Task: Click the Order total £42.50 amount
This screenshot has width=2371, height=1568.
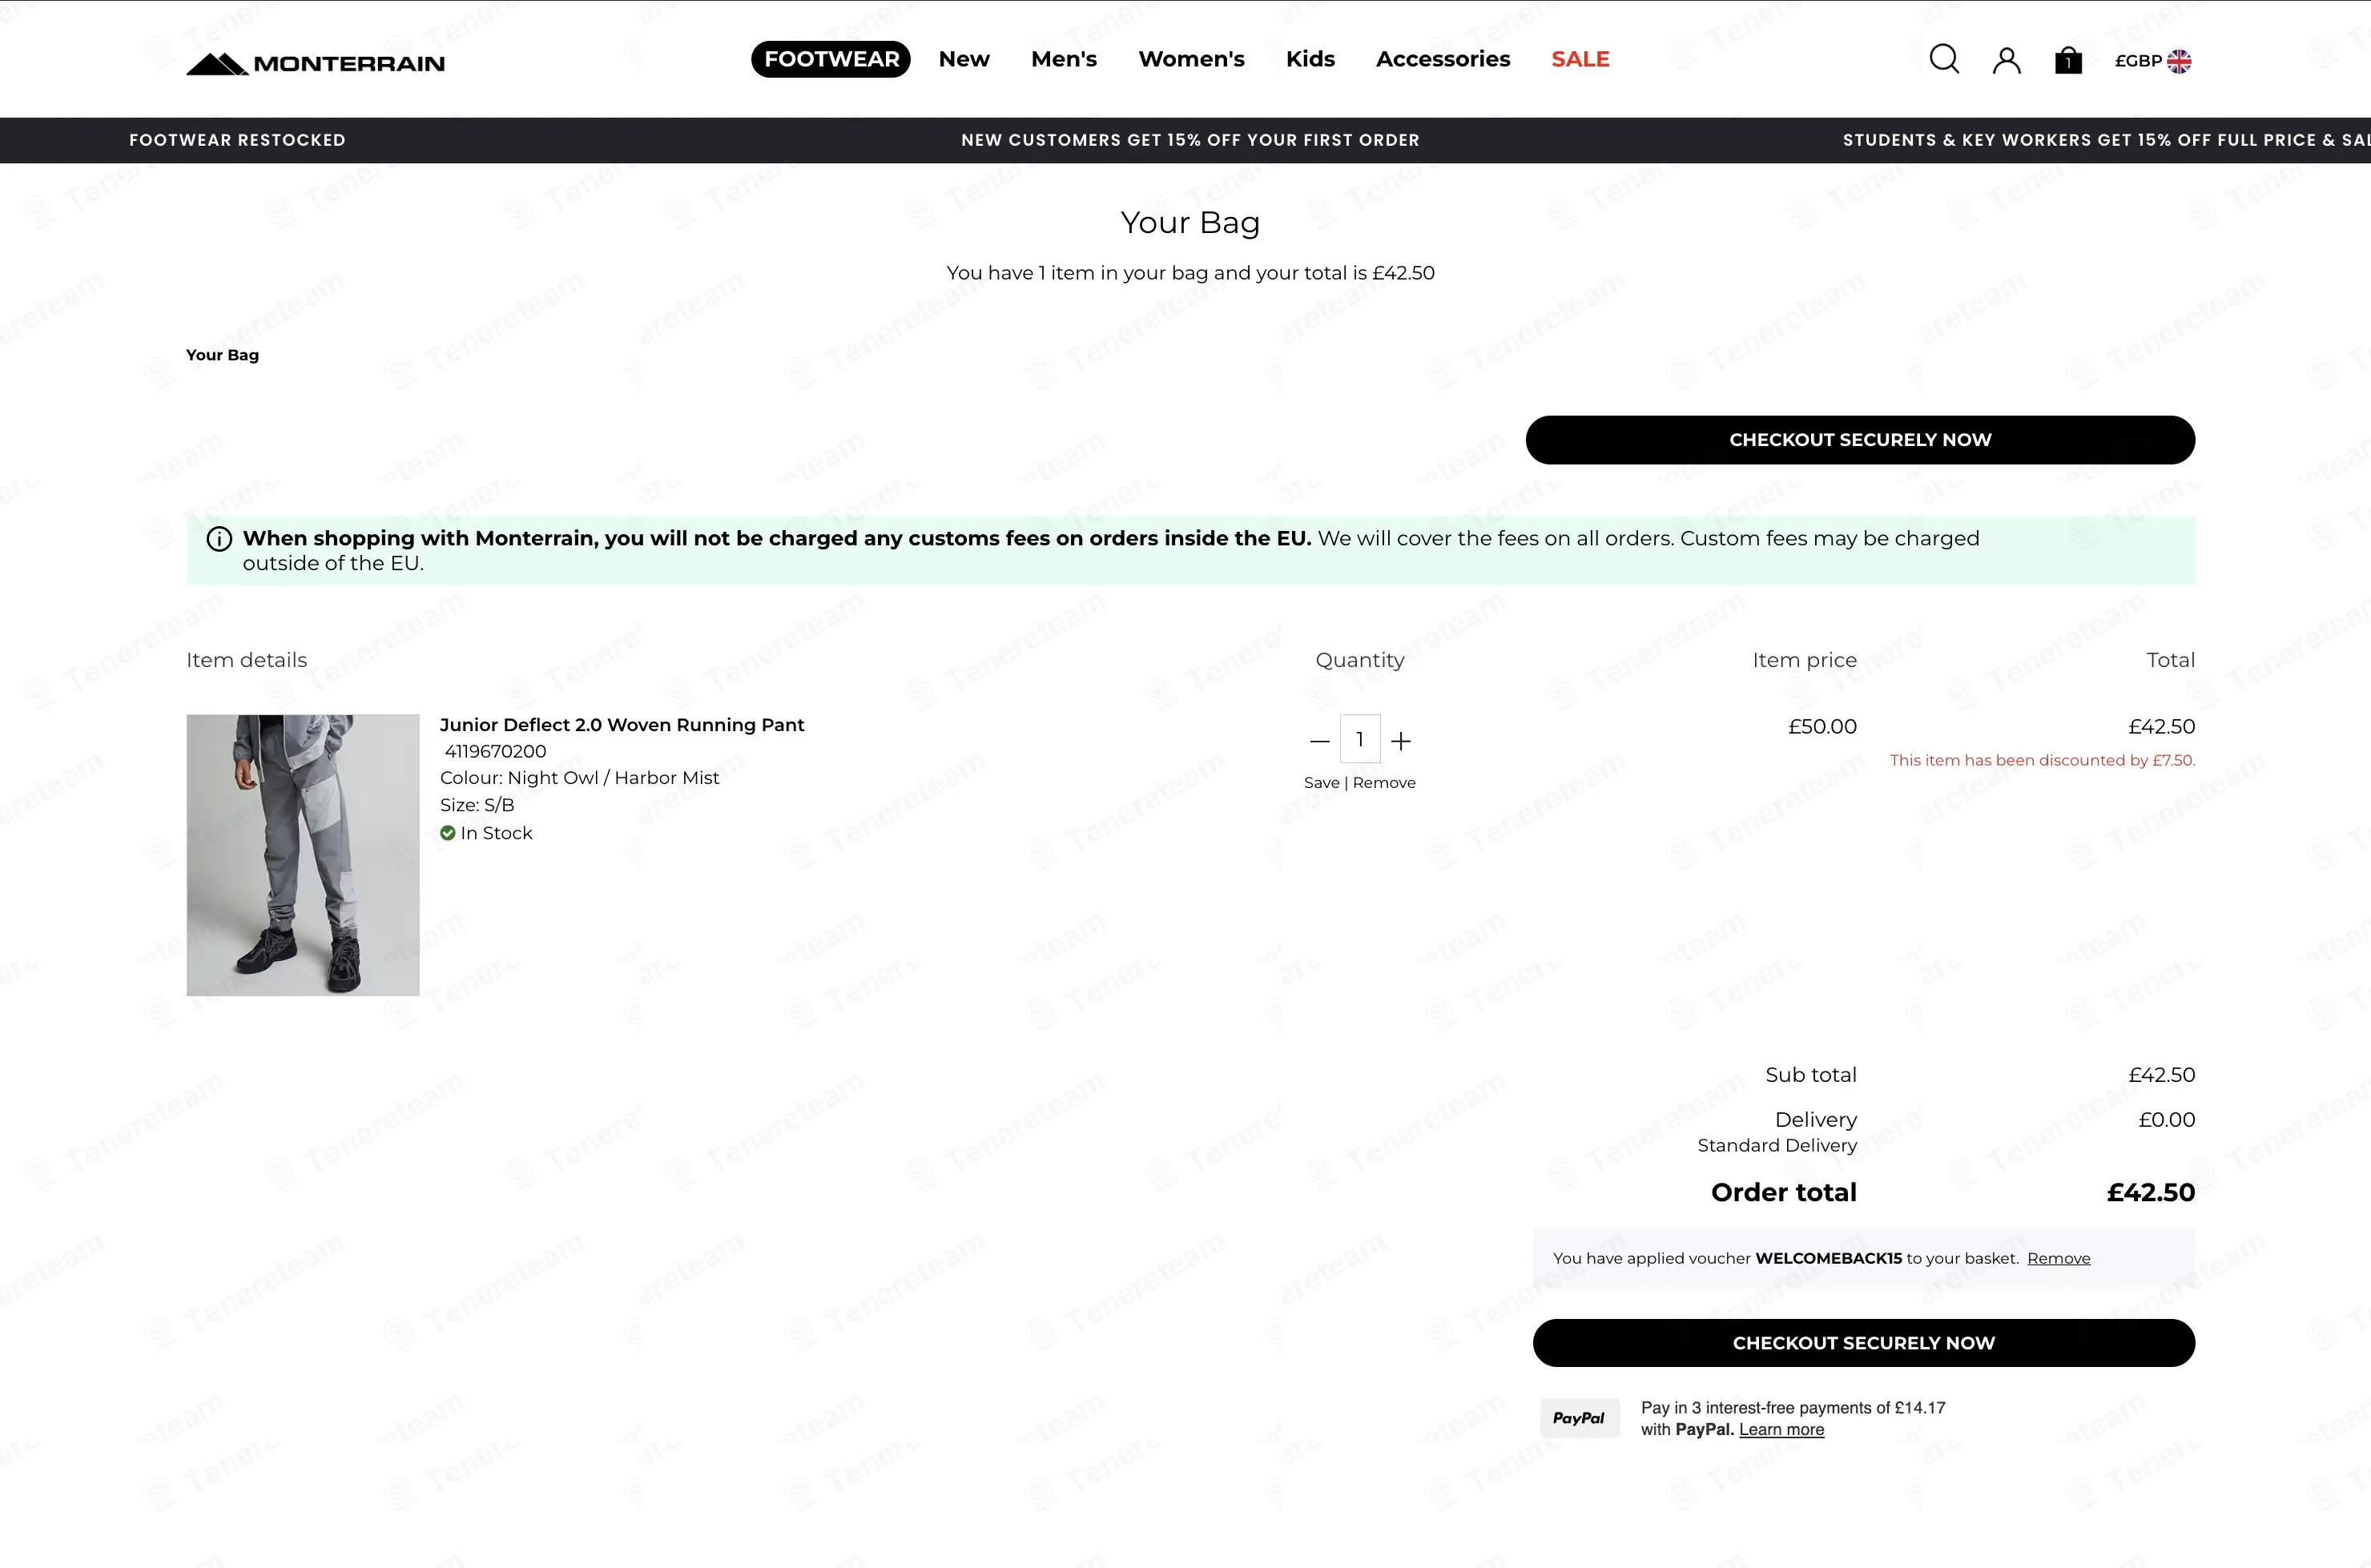Action: click(2150, 1192)
